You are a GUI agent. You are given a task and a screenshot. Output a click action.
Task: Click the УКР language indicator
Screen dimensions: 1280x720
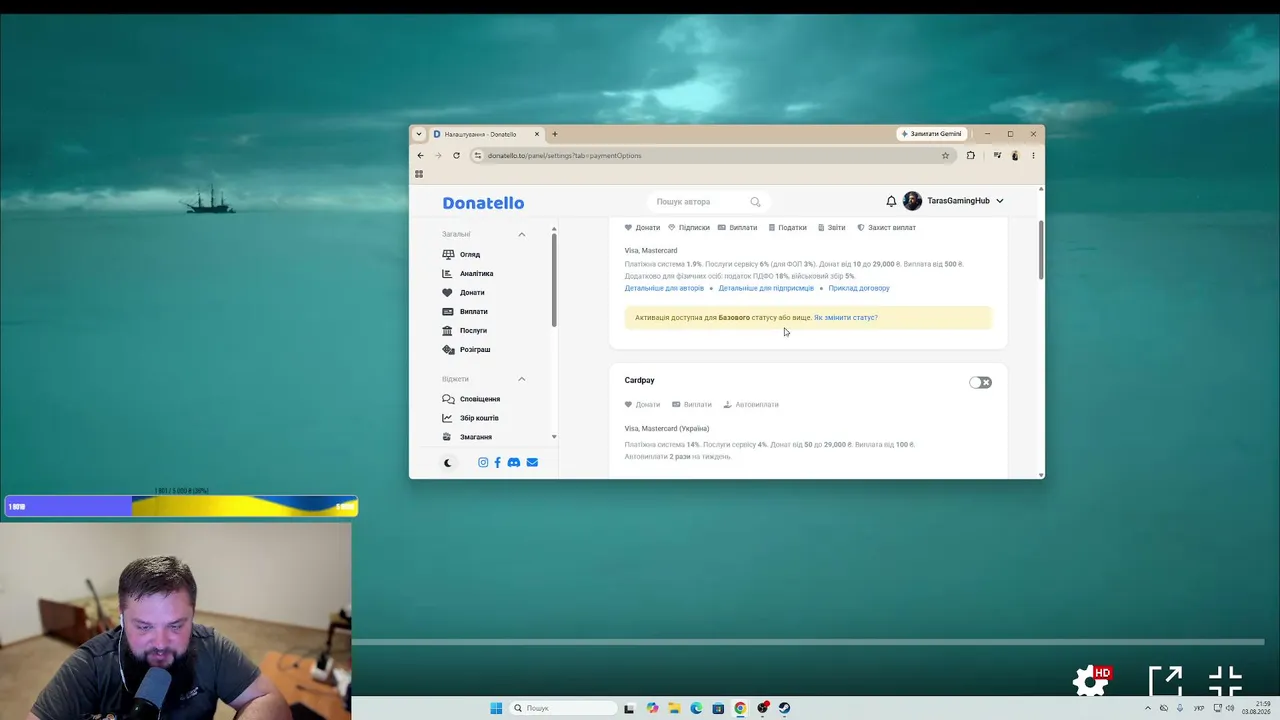coord(1199,708)
